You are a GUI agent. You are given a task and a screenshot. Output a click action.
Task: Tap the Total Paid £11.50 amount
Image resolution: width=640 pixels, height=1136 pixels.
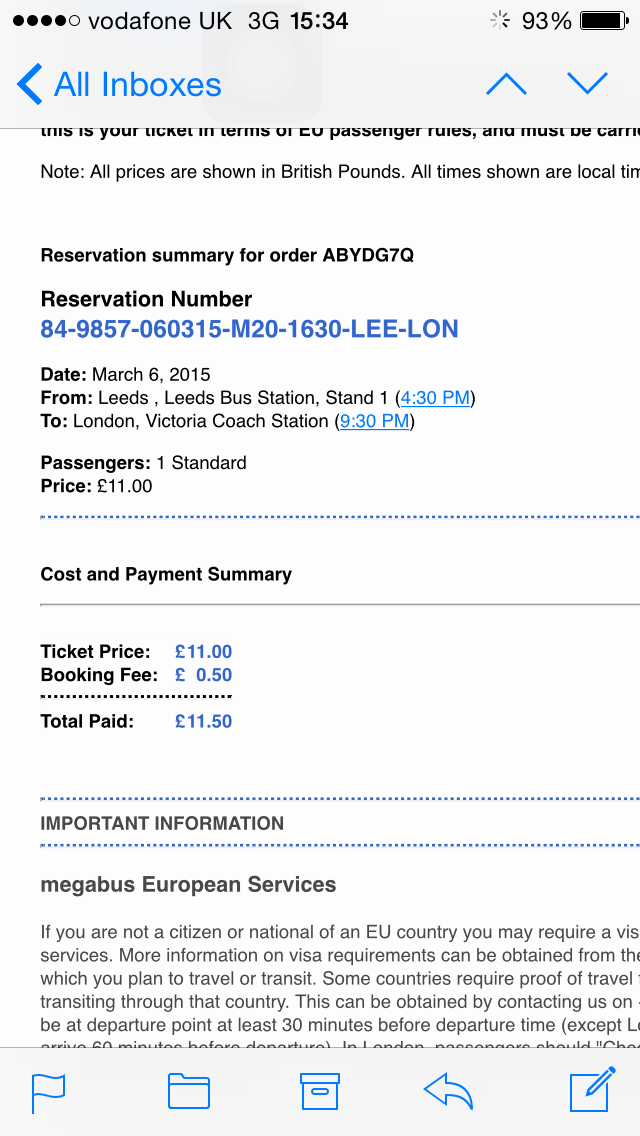coord(204,721)
